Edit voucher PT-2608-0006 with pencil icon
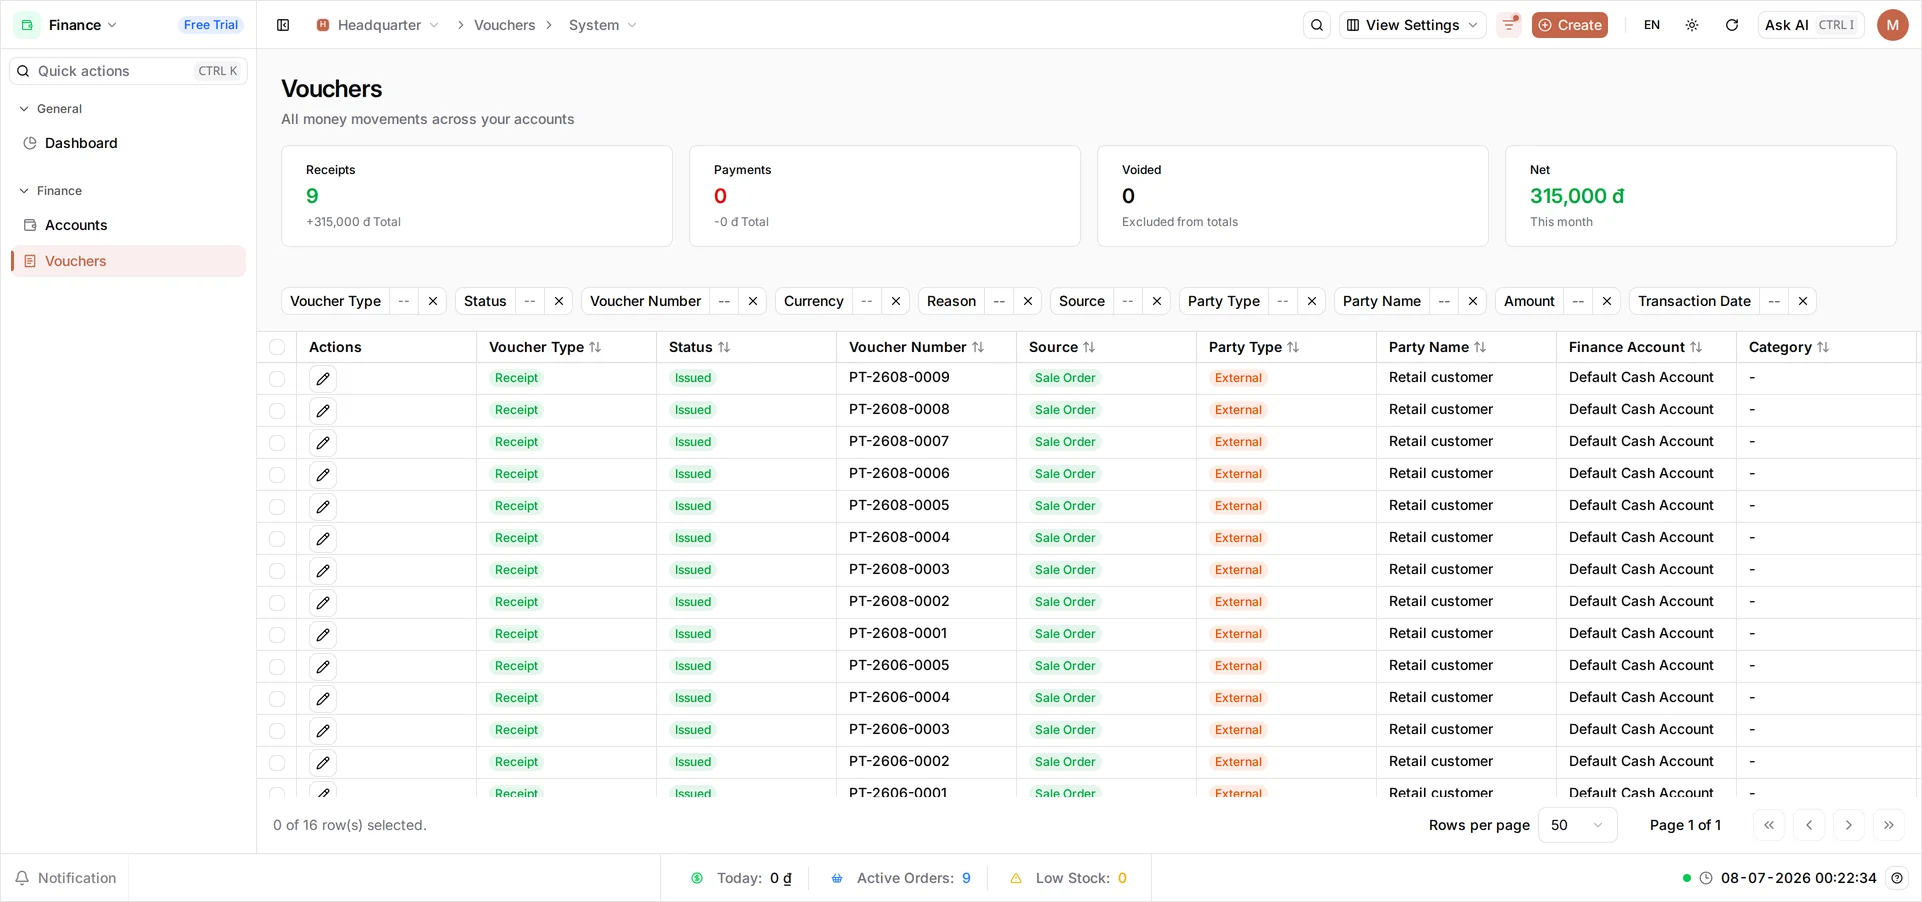The height and width of the screenshot is (902, 1922). click(323, 474)
